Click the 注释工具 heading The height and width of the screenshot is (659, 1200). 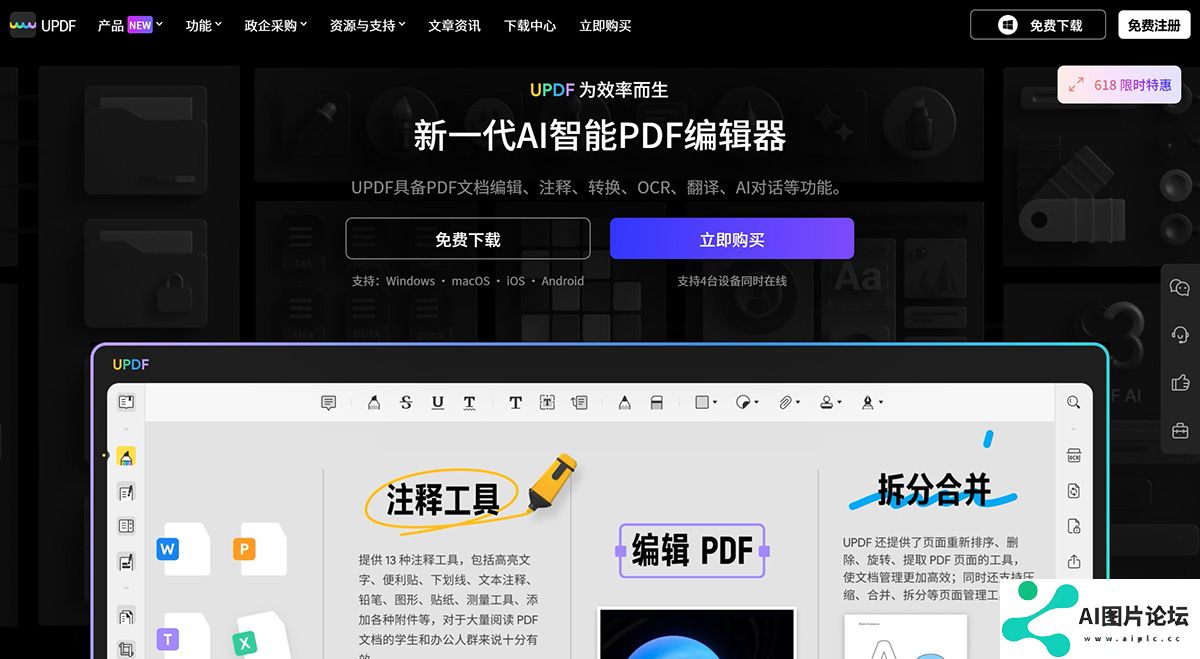click(442, 498)
